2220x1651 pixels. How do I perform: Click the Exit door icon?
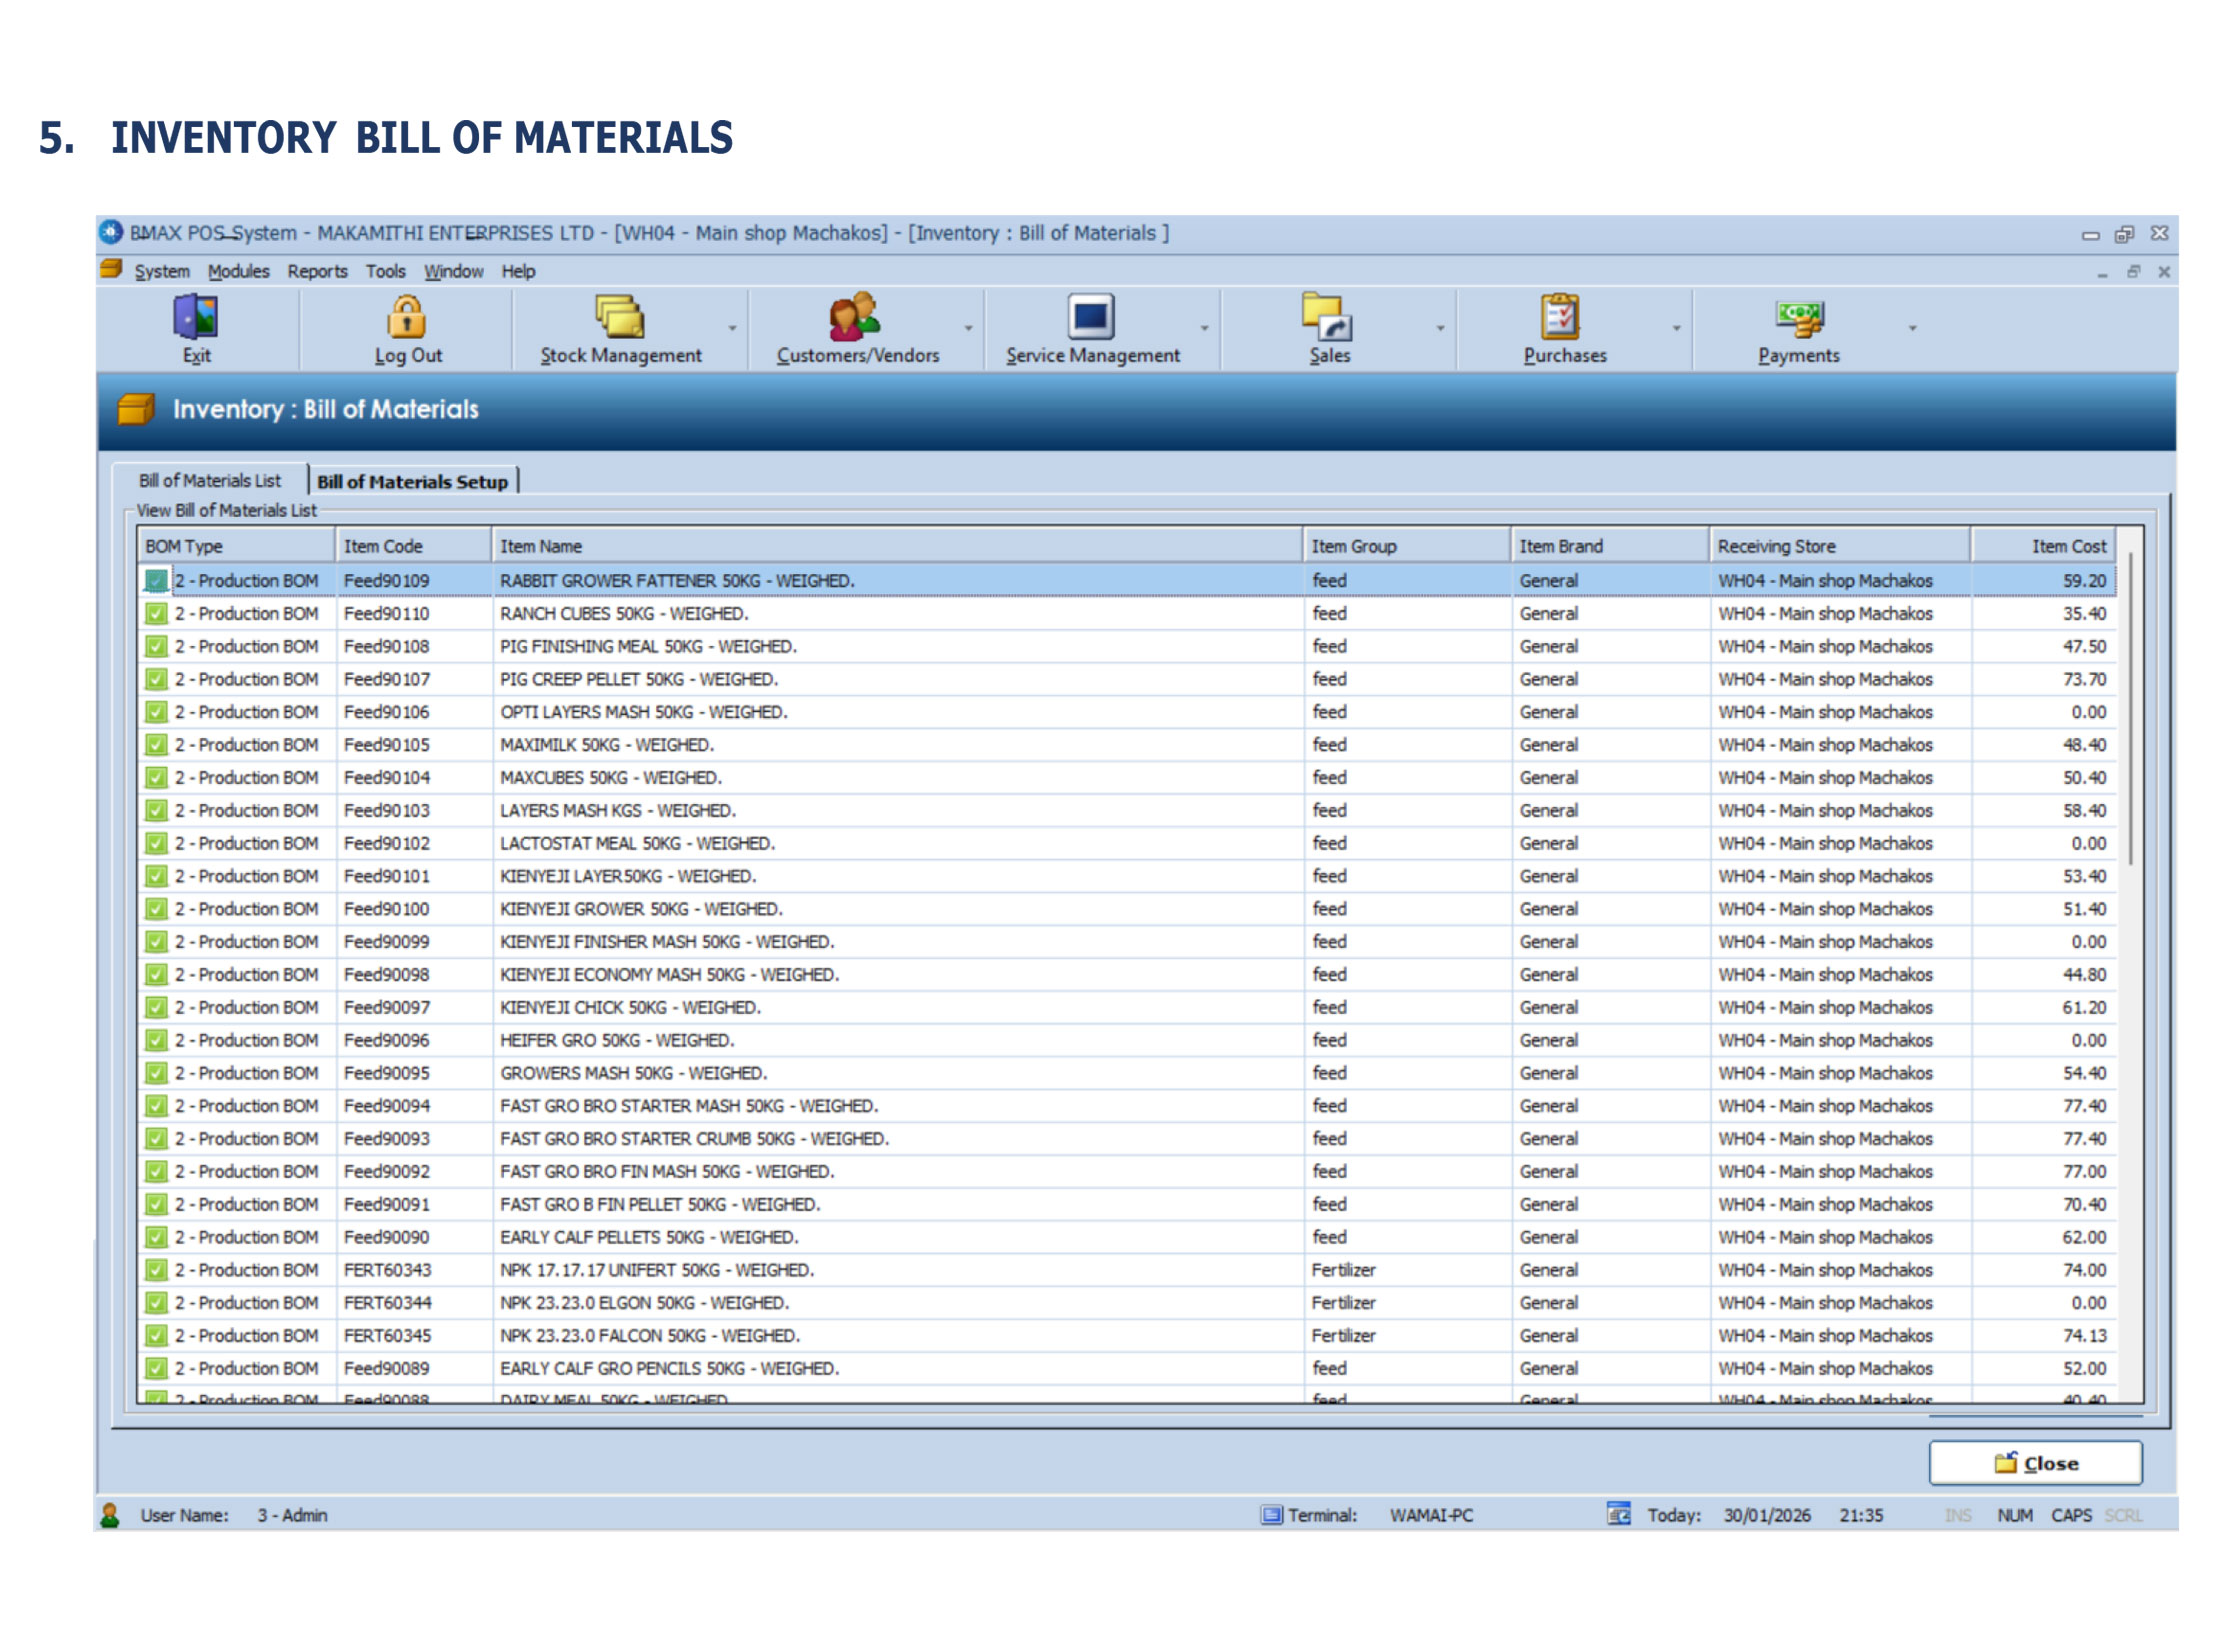coord(196,318)
